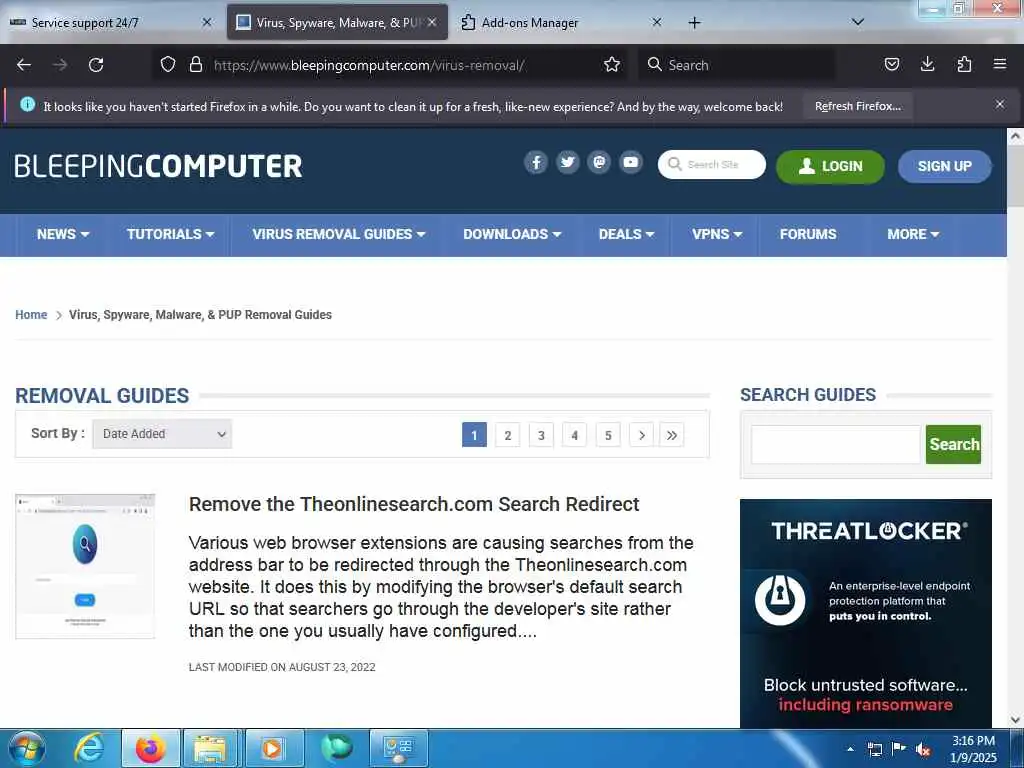Open the Pocket save icon
The height and width of the screenshot is (768, 1024).
pos(891,64)
